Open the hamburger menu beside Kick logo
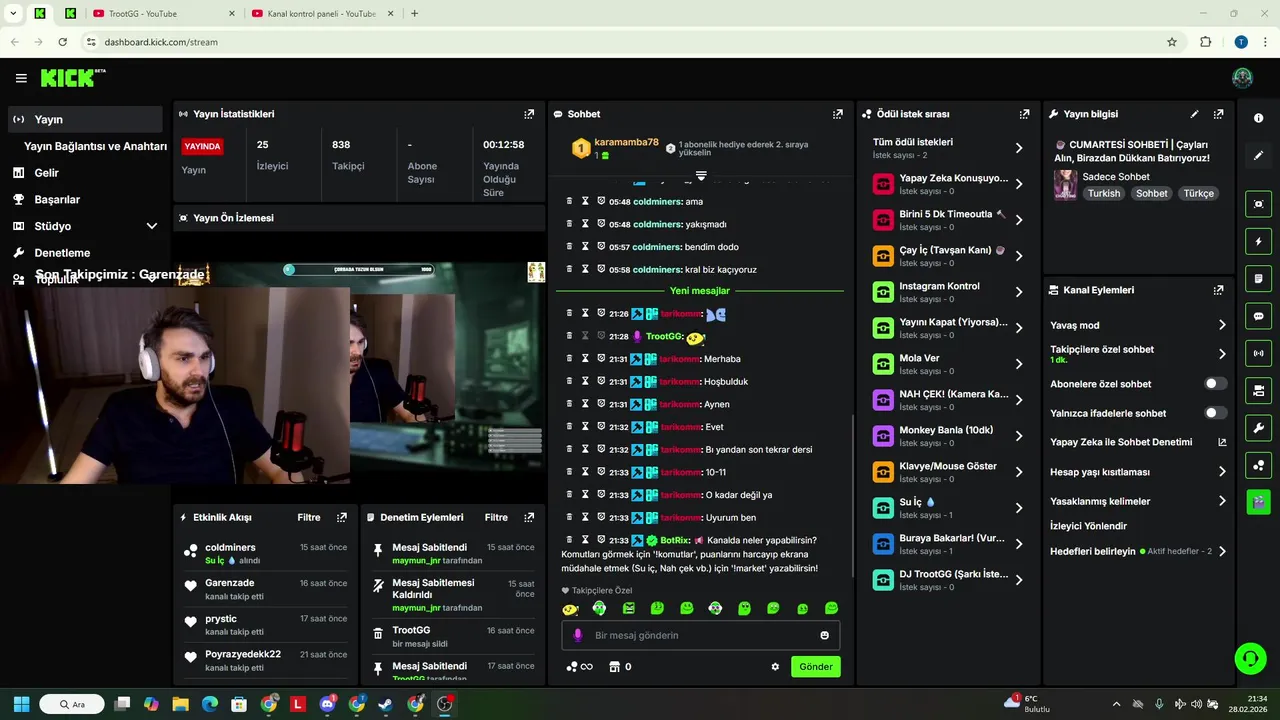This screenshot has width=1280, height=720. click(21, 78)
